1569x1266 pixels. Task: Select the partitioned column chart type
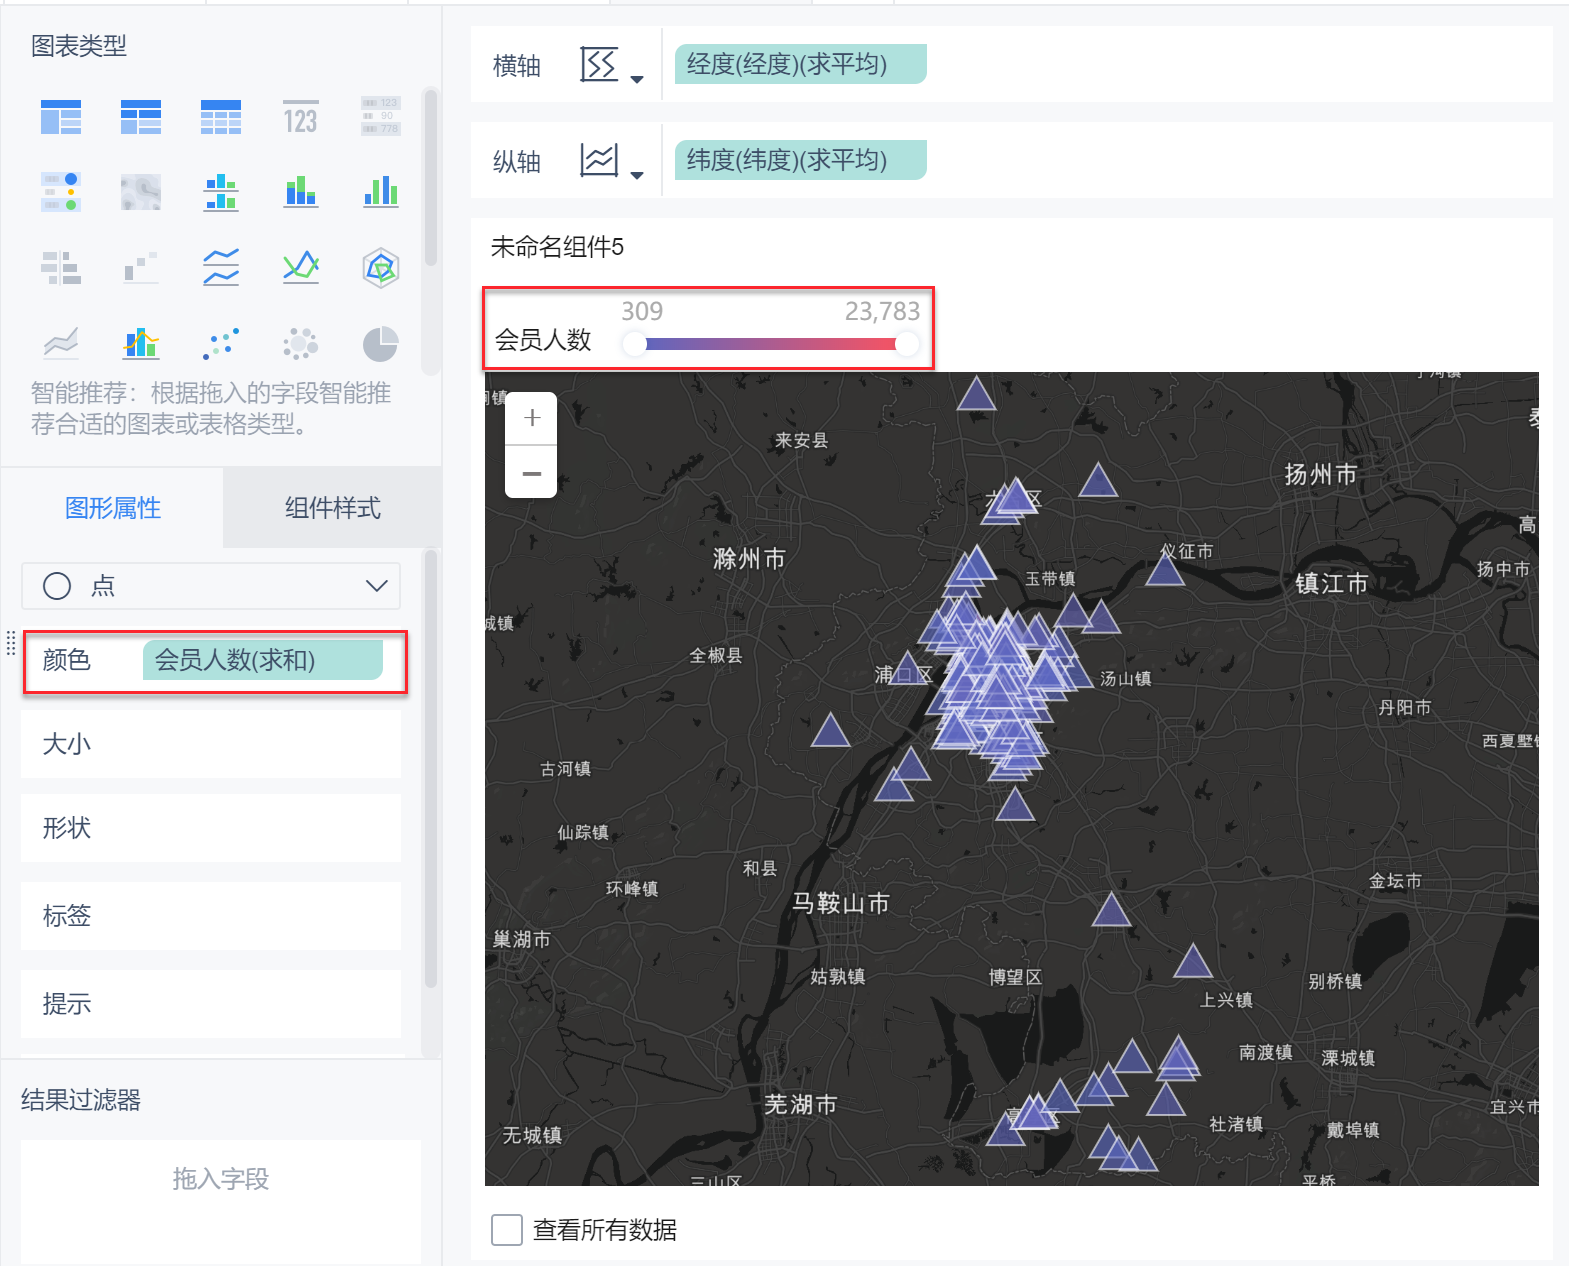coord(221,191)
